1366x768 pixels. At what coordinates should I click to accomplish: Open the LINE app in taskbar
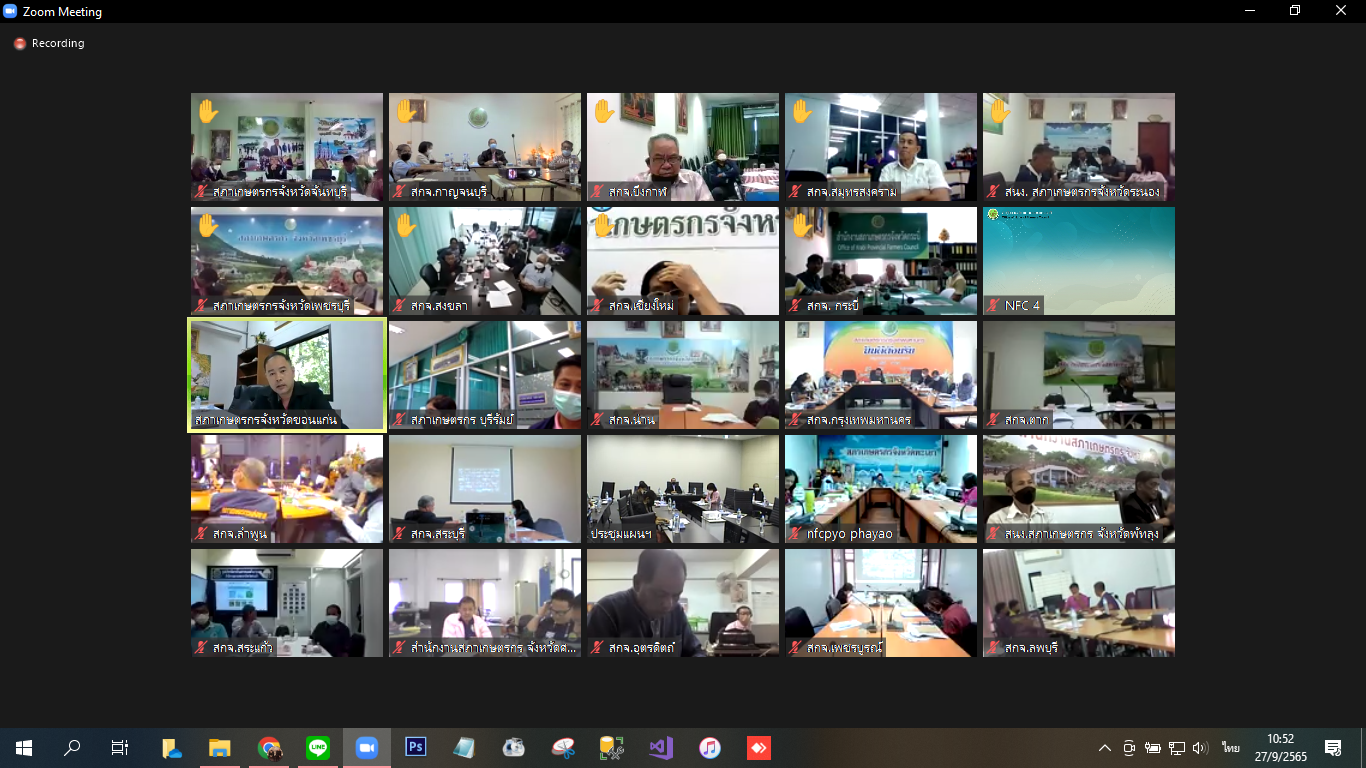(x=318, y=747)
